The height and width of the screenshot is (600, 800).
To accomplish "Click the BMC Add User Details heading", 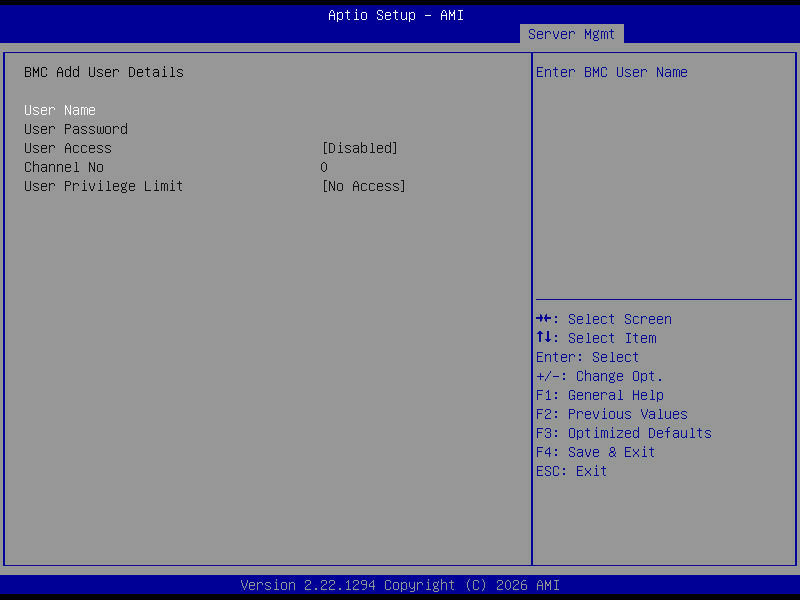I will 104,72.
